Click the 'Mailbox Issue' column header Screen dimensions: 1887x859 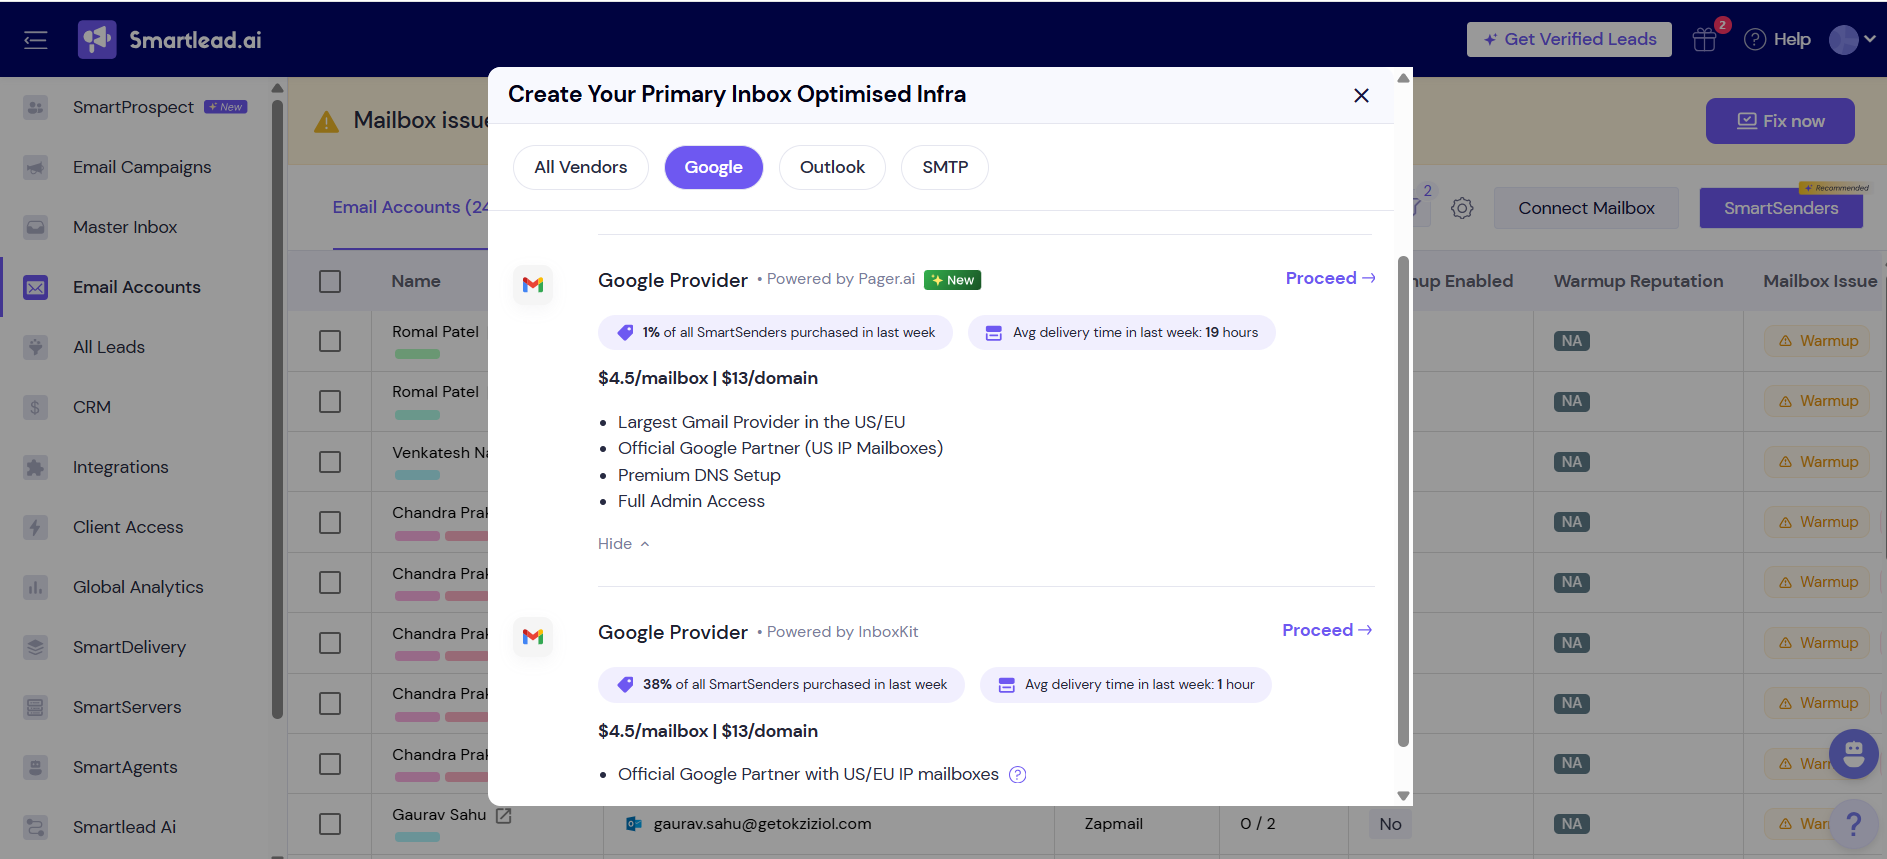pos(1820,282)
